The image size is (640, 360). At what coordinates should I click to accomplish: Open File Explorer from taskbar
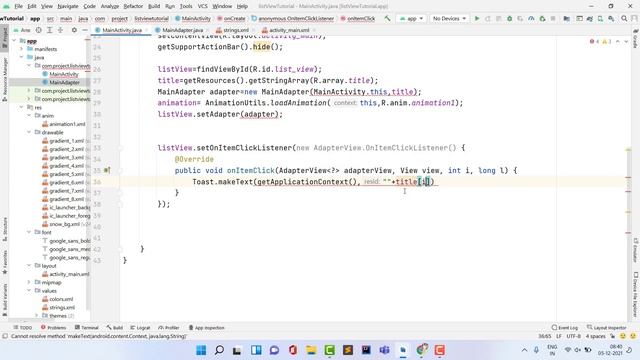coord(311,350)
